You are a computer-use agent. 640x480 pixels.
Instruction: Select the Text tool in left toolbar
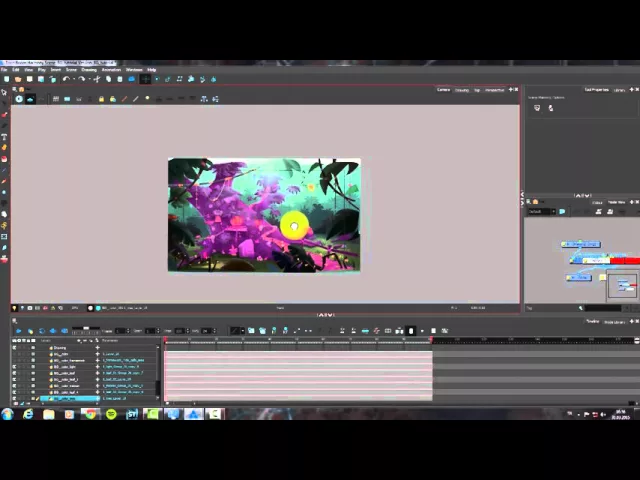pyautogui.click(x=4, y=137)
